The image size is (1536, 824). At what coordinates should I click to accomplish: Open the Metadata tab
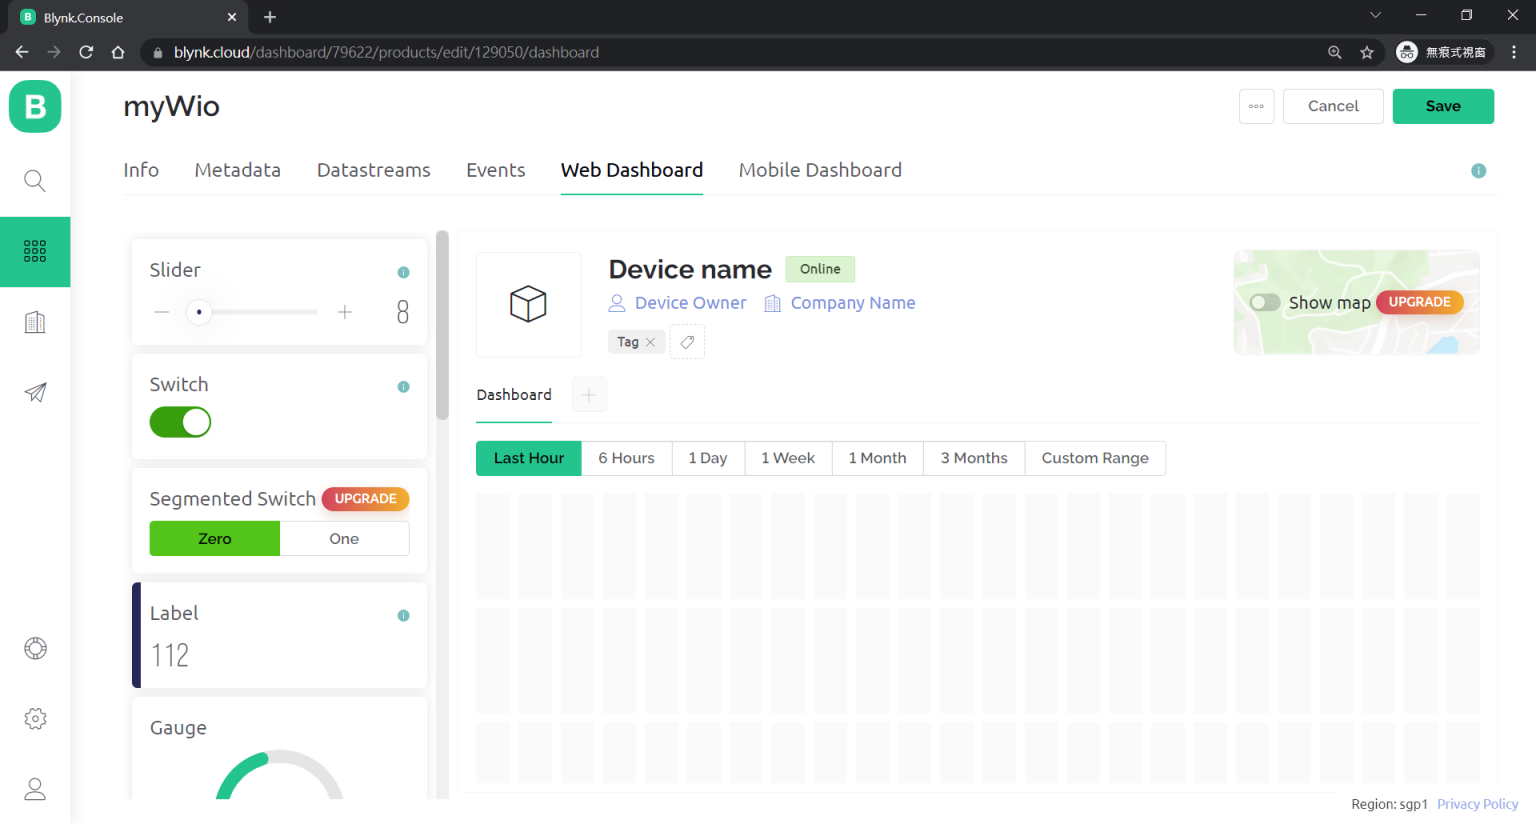point(238,170)
